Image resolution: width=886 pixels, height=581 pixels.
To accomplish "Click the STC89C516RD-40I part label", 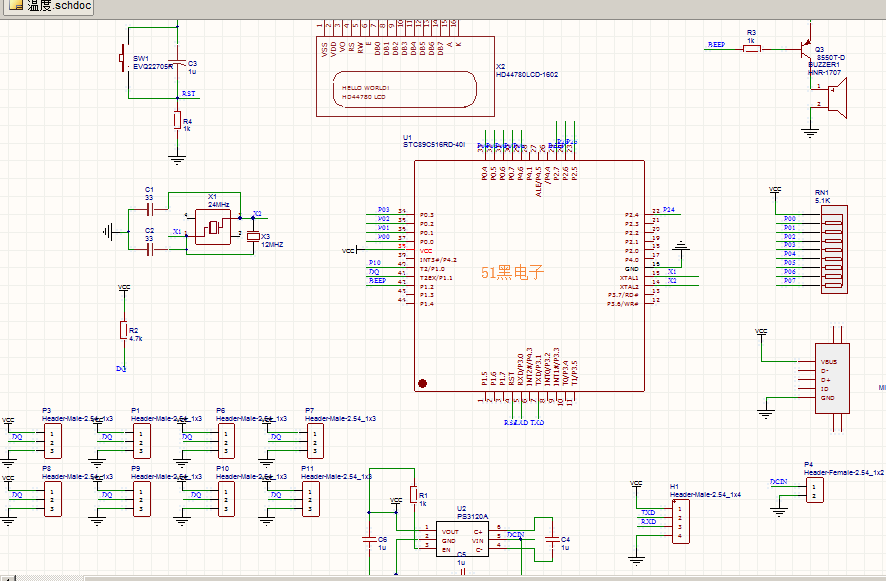I will click(434, 145).
